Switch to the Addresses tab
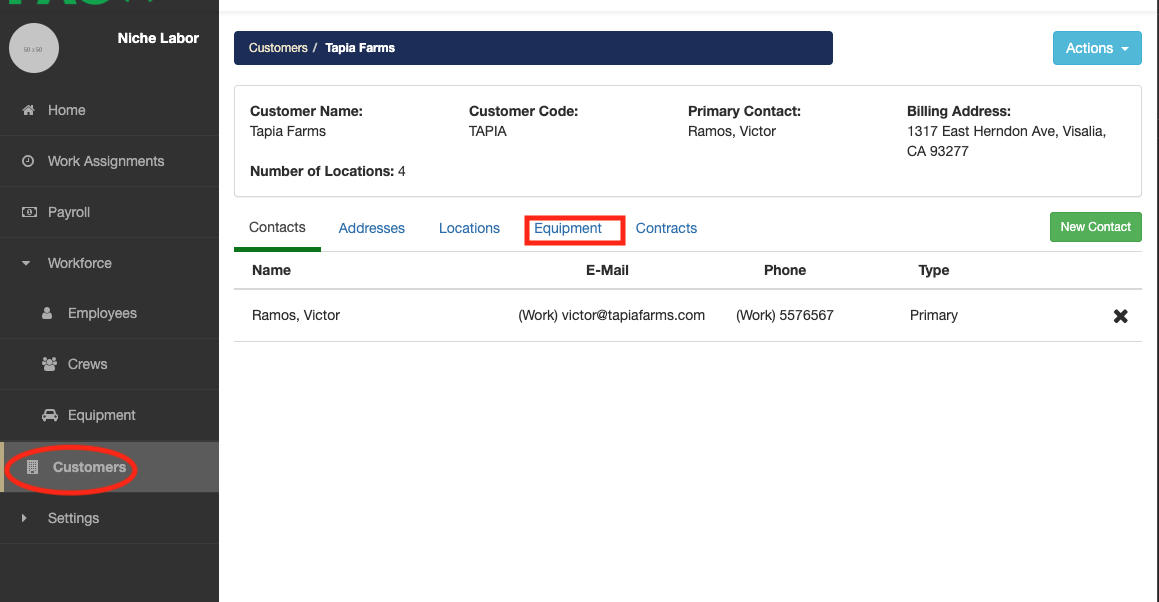The width and height of the screenshot is (1159, 602). point(371,228)
